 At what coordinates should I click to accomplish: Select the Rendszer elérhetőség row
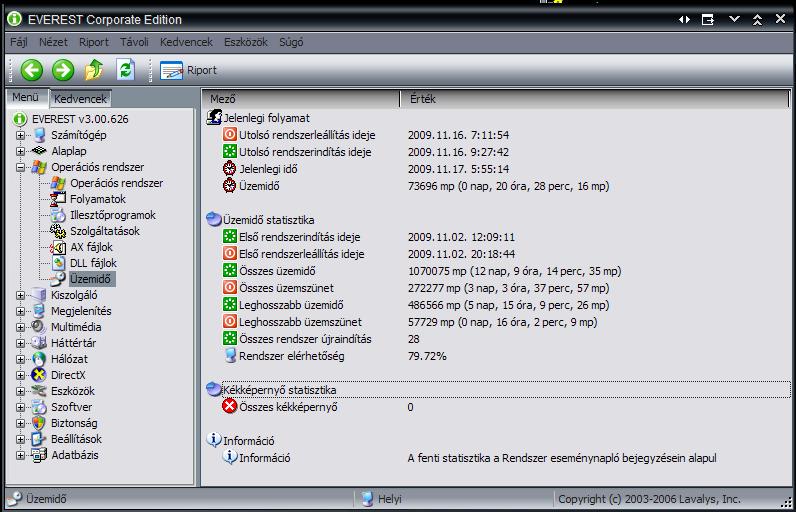(x=498, y=356)
